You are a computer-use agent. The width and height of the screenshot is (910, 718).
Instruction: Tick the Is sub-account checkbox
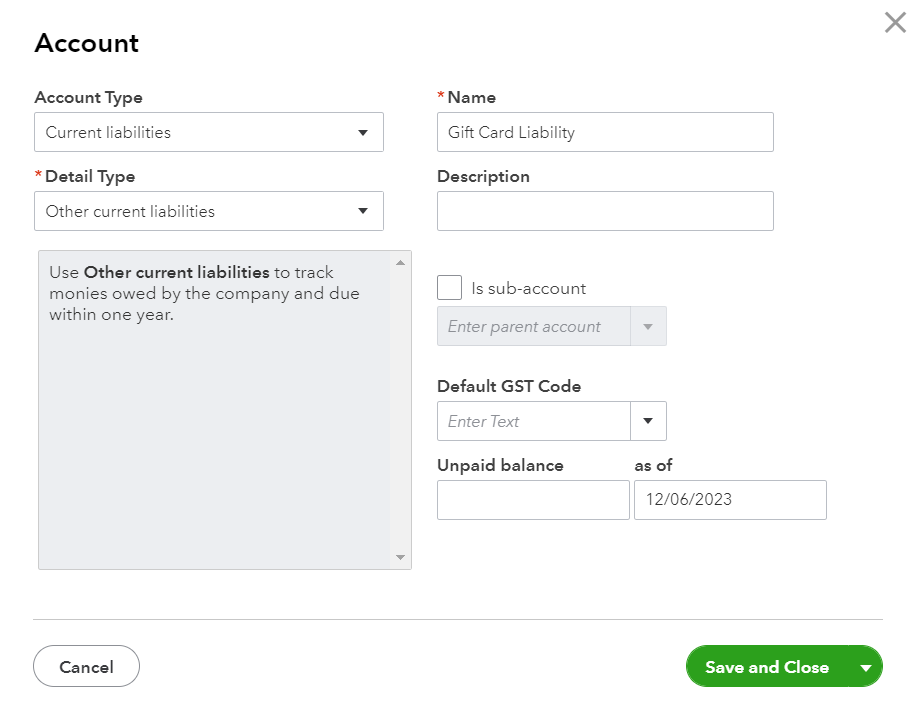(450, 288)
